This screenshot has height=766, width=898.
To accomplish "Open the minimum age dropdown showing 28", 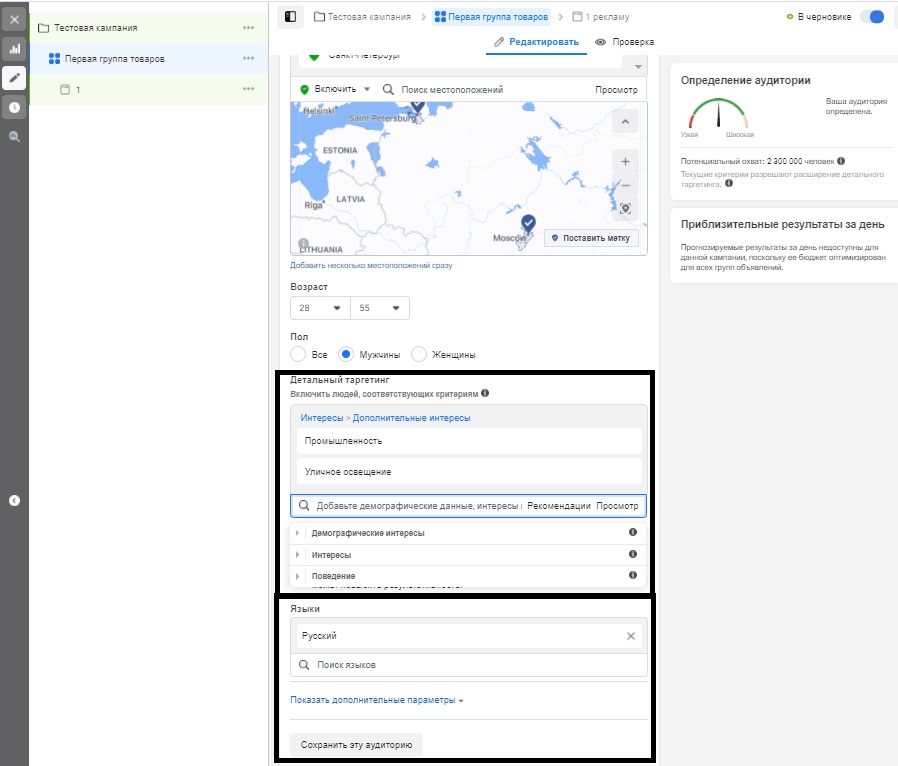I will [320, 308].
